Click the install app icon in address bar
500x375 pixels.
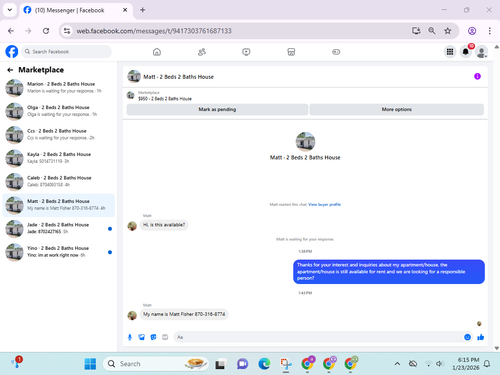click(416, 31)
